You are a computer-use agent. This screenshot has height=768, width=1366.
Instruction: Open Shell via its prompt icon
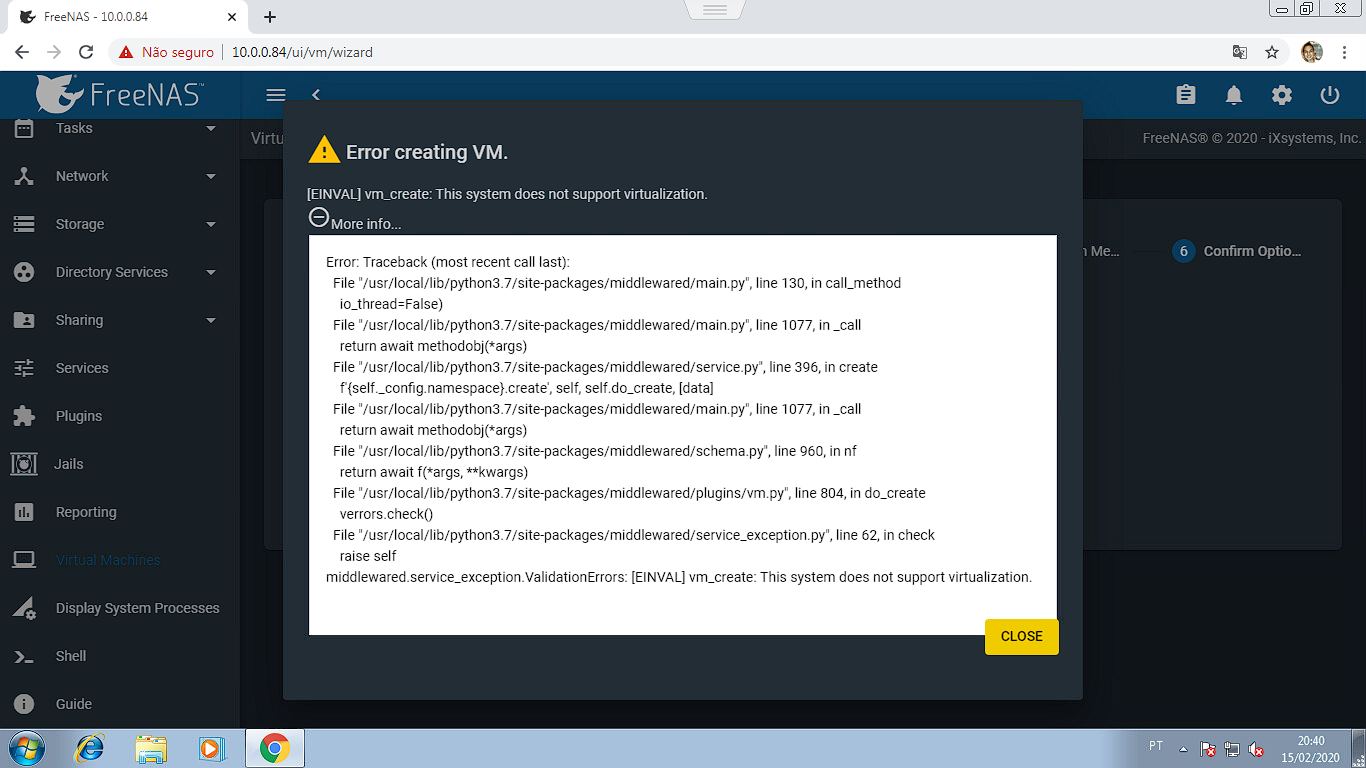24,656
